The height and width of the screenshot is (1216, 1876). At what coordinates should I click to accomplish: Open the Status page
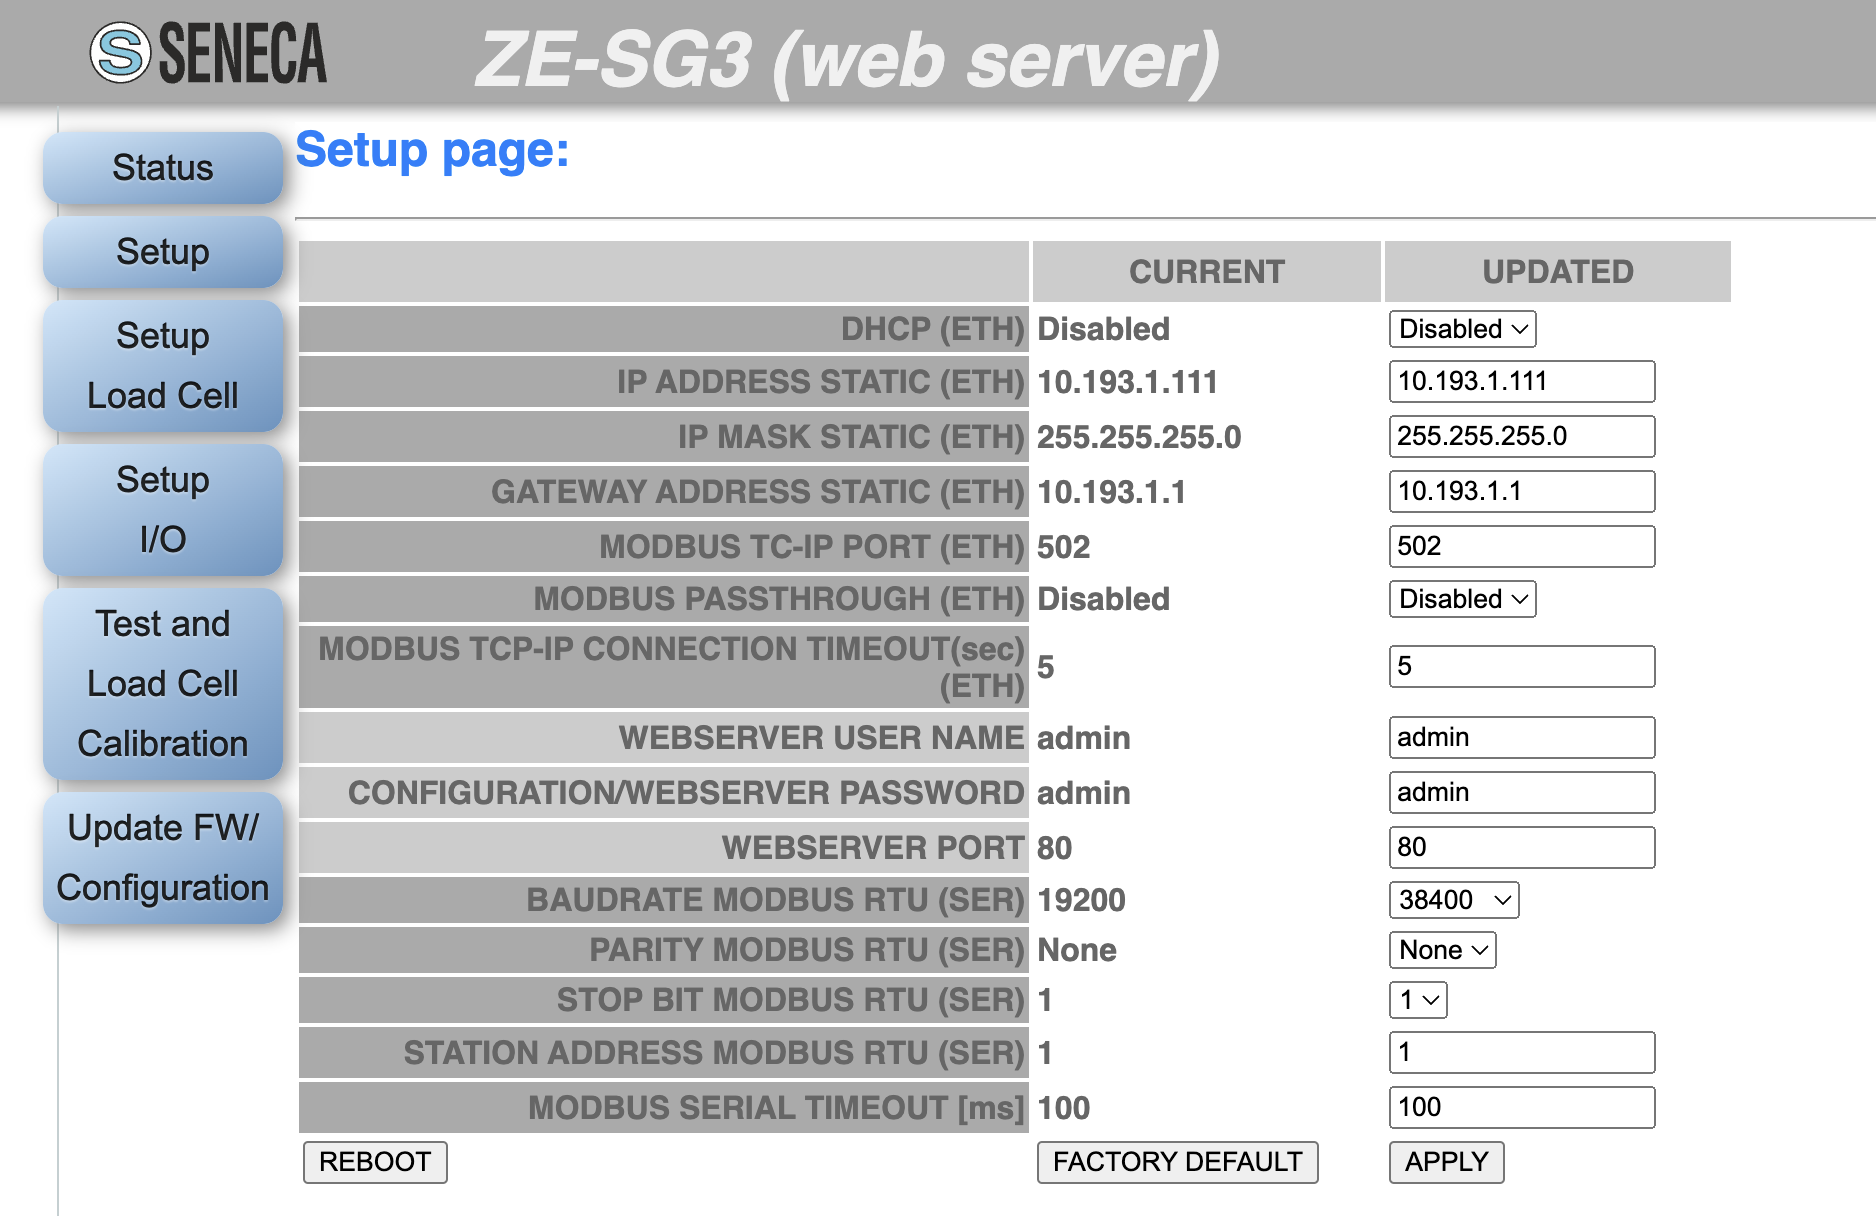(x=163, y=168)
